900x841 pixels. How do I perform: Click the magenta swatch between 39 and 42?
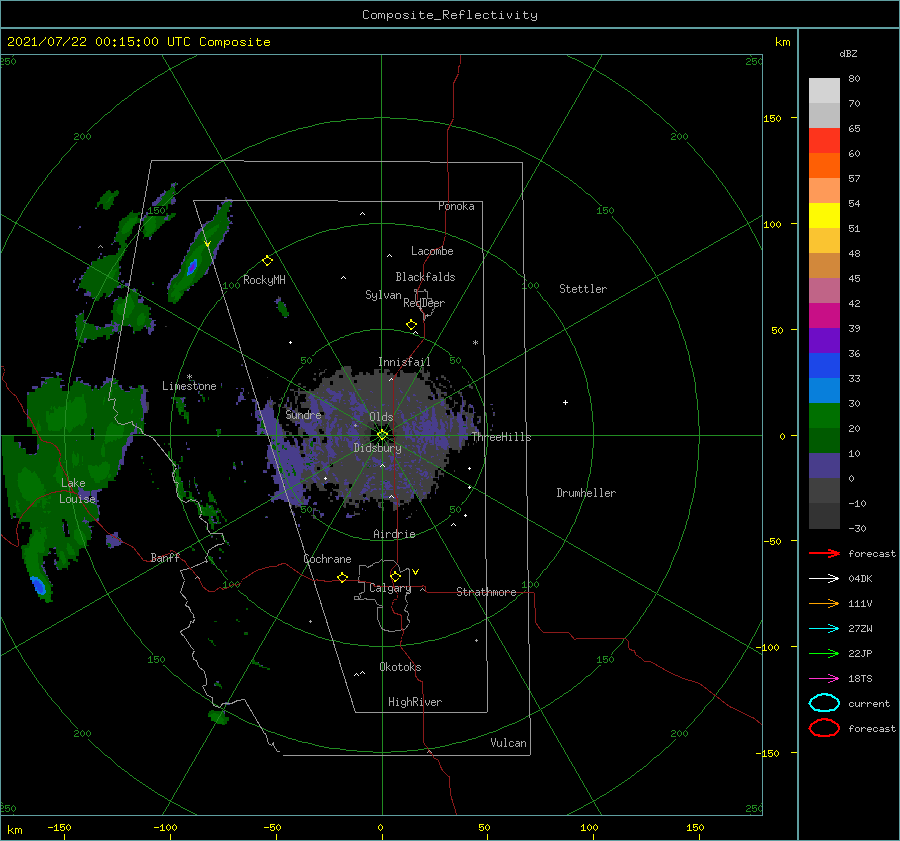(x=824, y=316)
